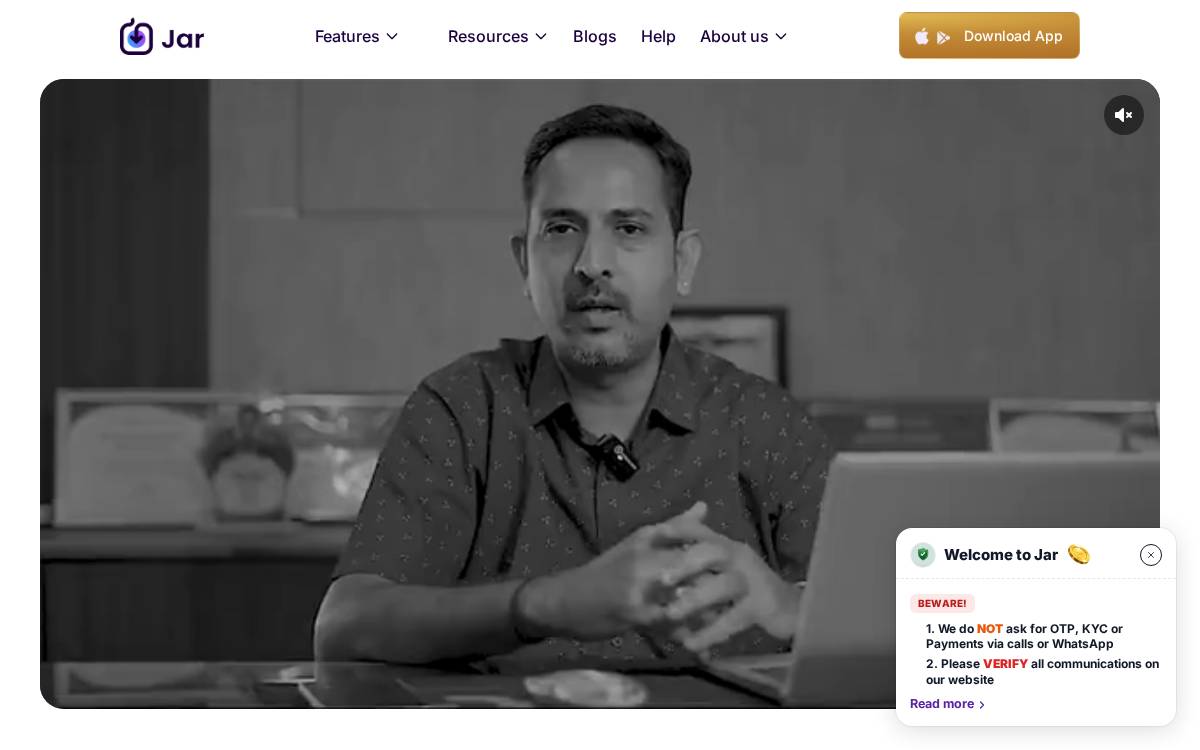Click the 'Please VERIFY all communications' line
The image size is (1200, 750).
1042,672
